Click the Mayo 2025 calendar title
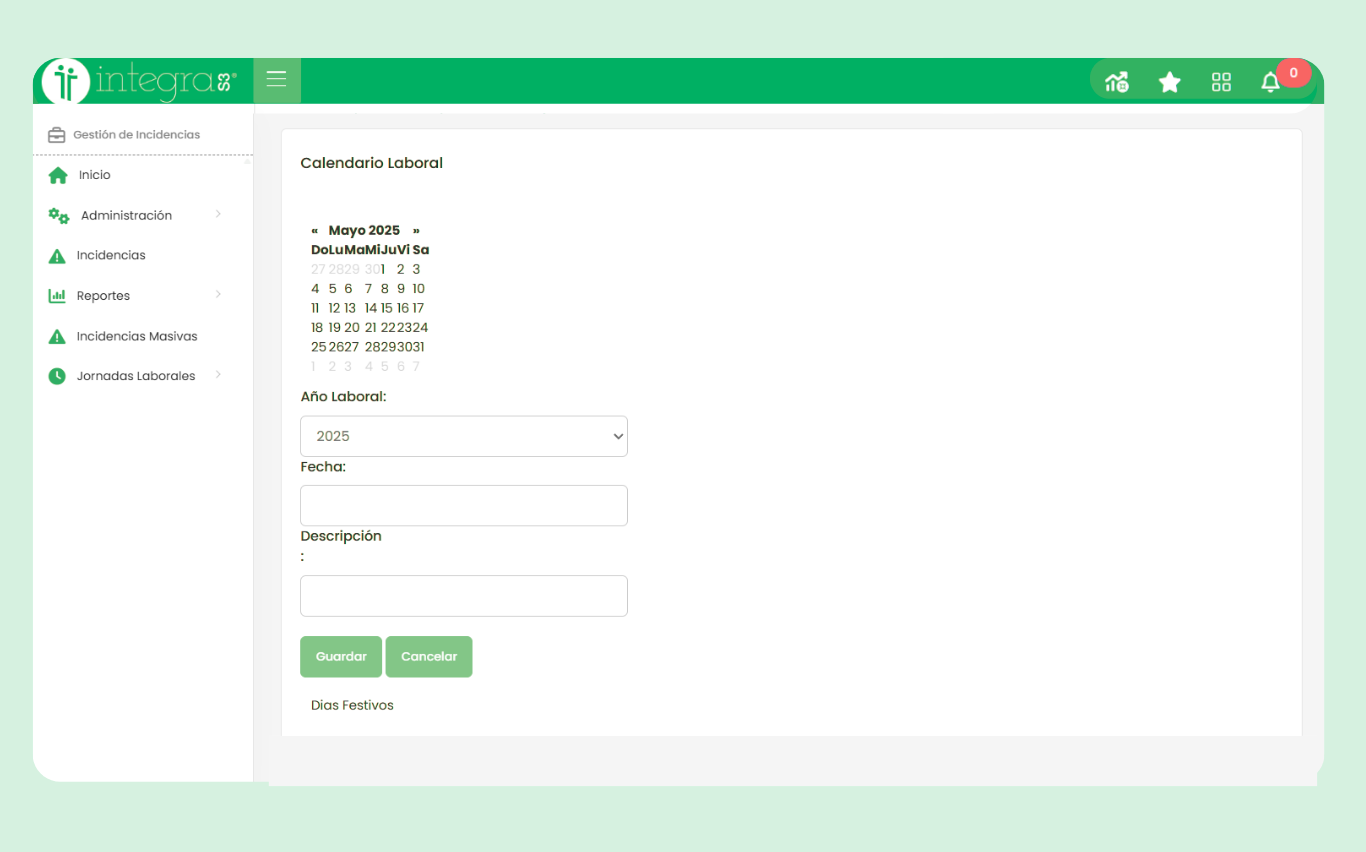Viewport: 1366px width, 852px height. [364, 230]
